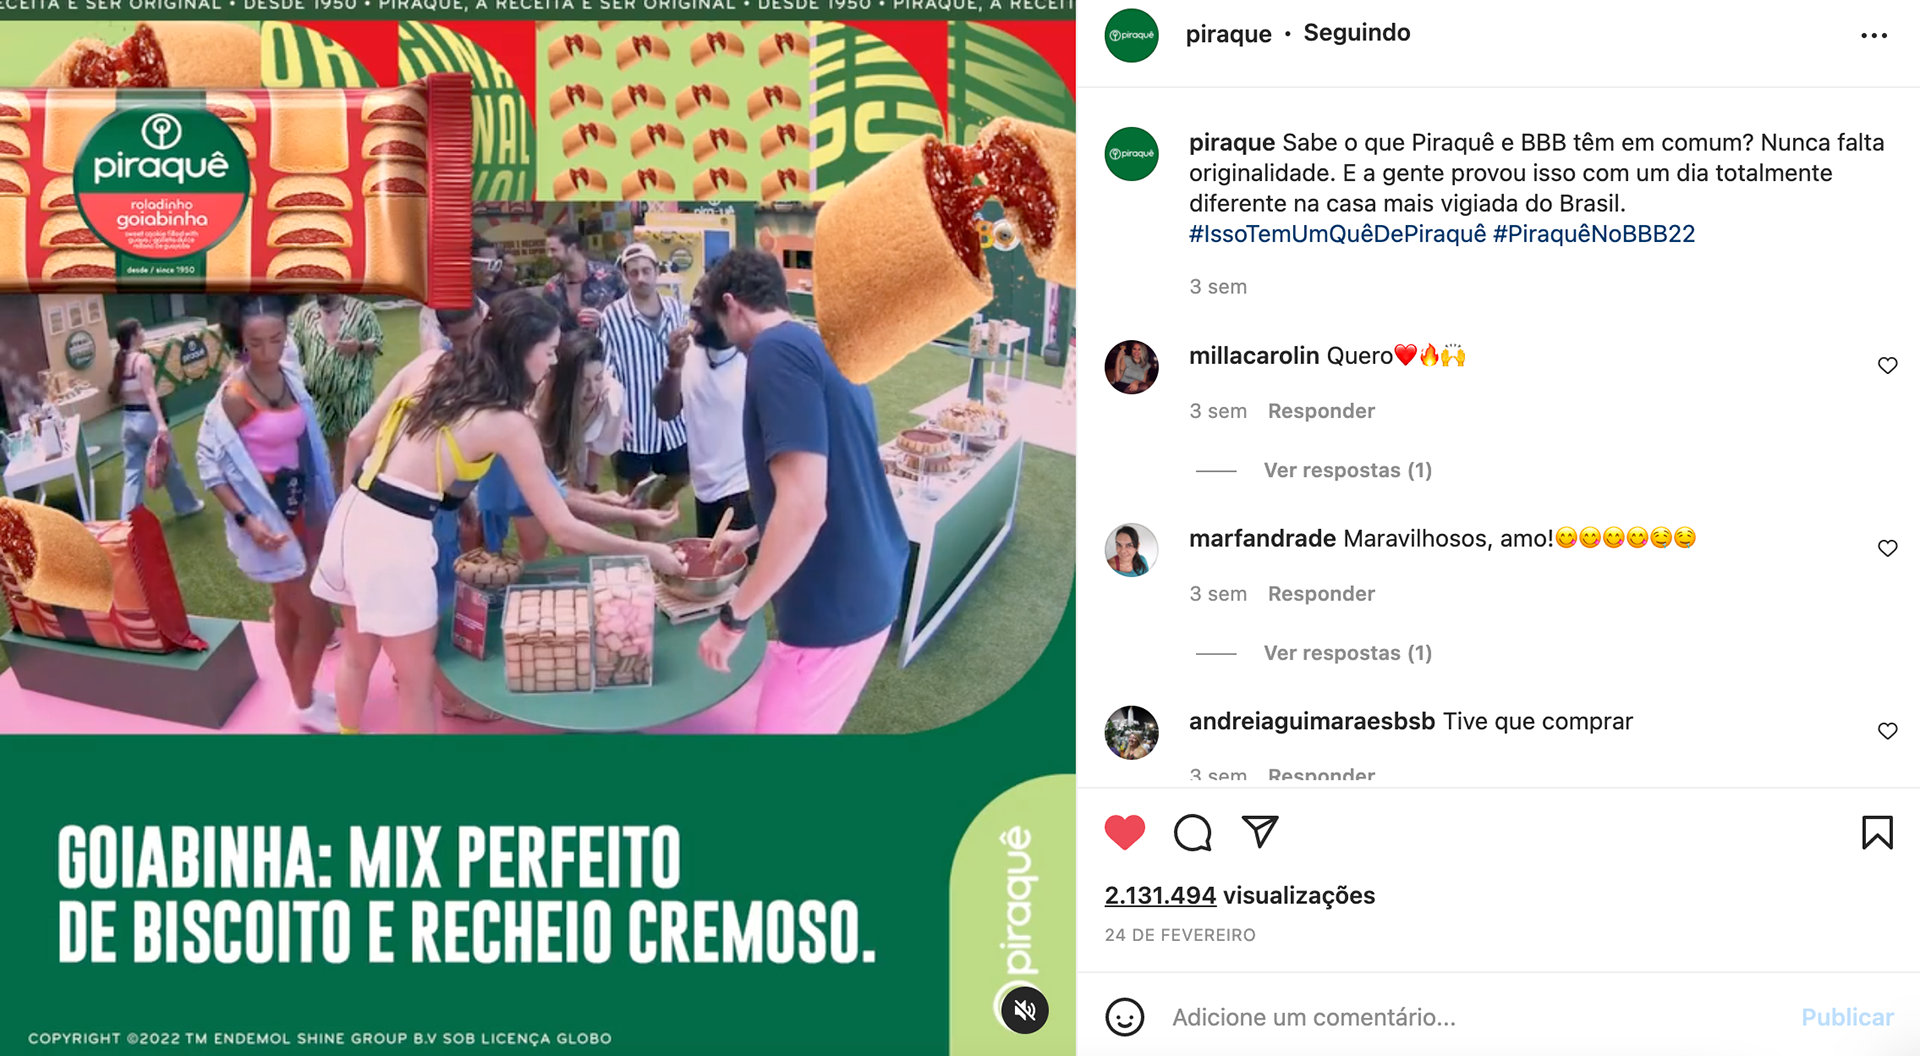Open piraque profile avatar in header
1920x1056 pixels.
pos(1131,35)
